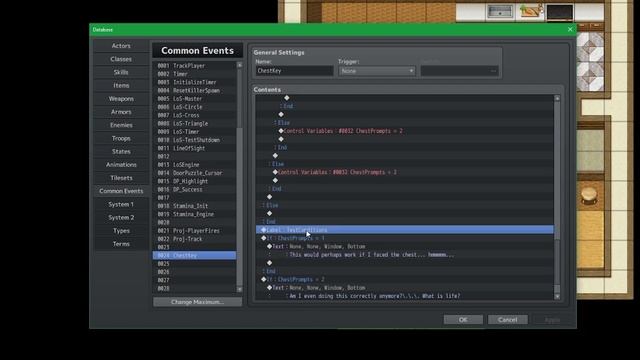Click Contents scrollbar down arrow

click(557, 297)
